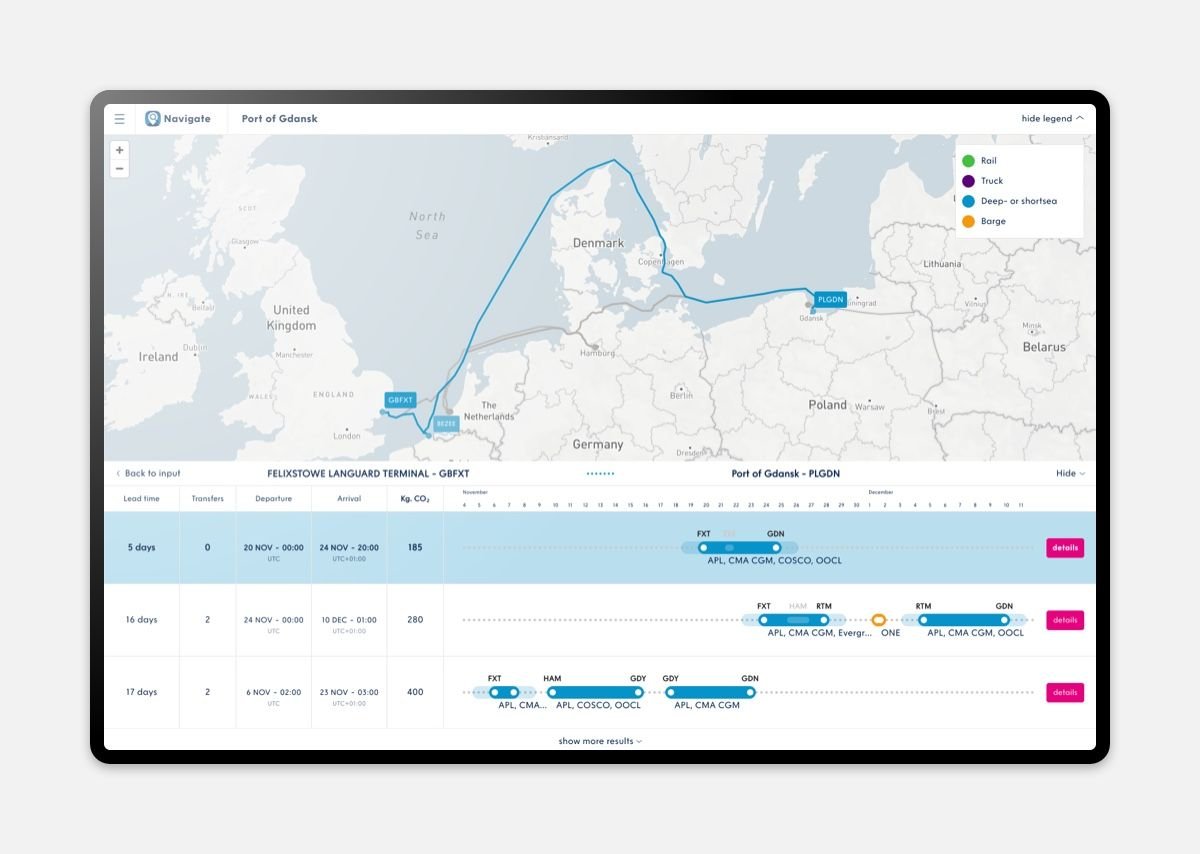The height and width of the screenshot is (854, 1200).
Task: Click the zoom in control on the map
Action: tap(119, 149)
